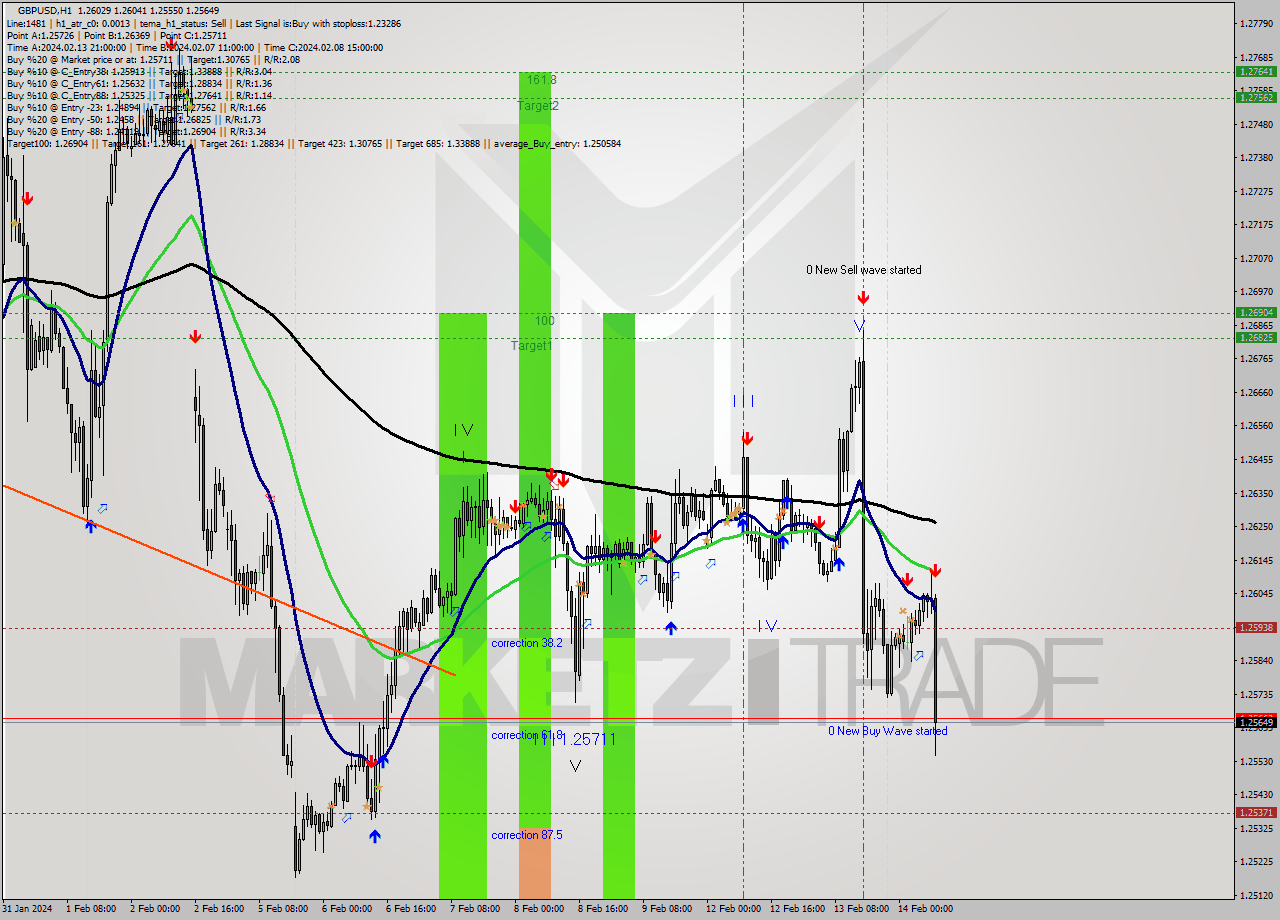Click the current price tag 1.25649
Image resolution: width=1280 pixels, height=920 pixels.
pos(1255,722)
